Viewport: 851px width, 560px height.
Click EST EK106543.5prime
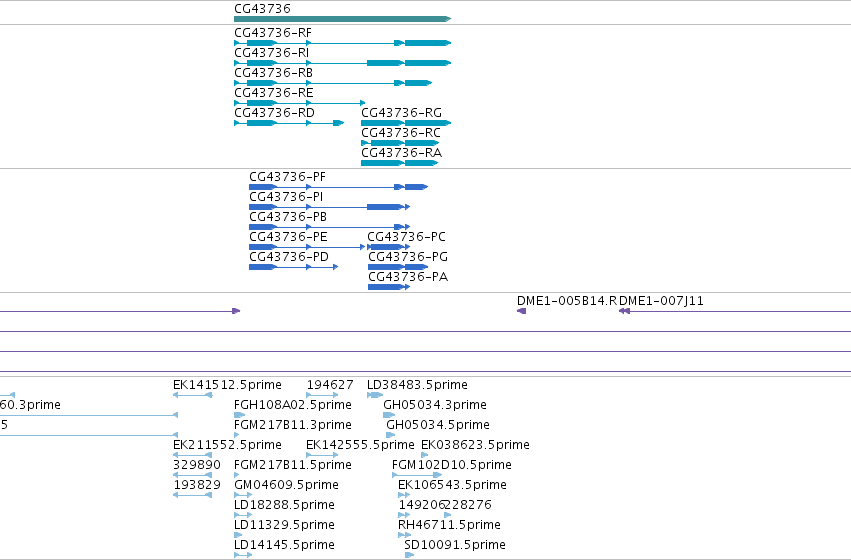(x=452, y=485)
